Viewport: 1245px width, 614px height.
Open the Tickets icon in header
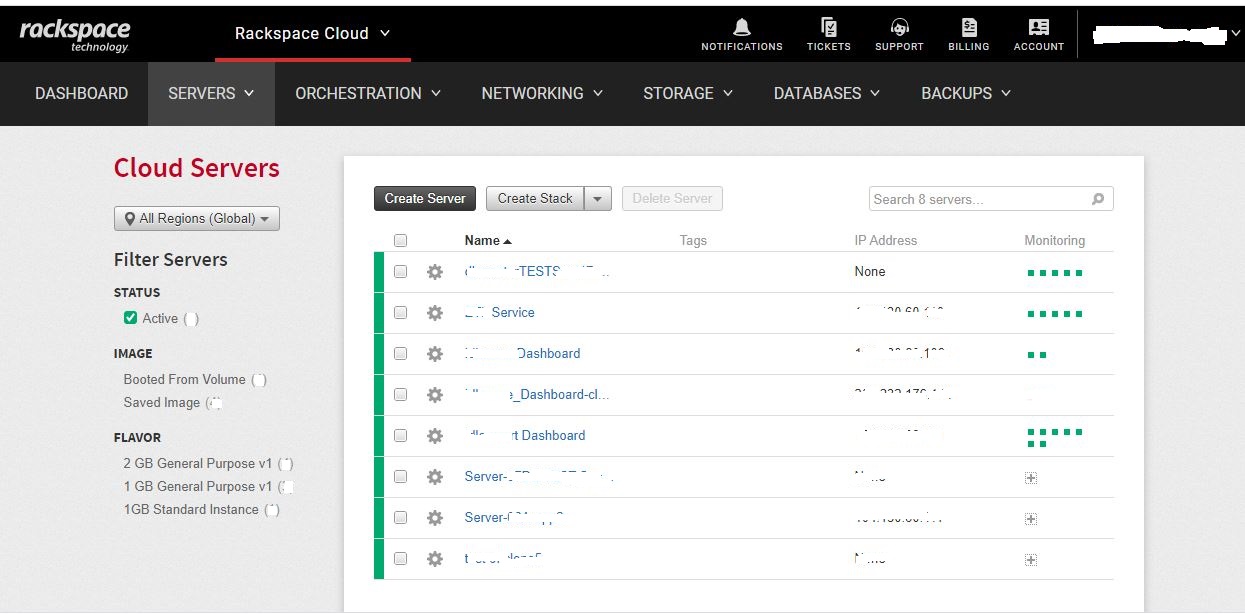coord(828,28)
